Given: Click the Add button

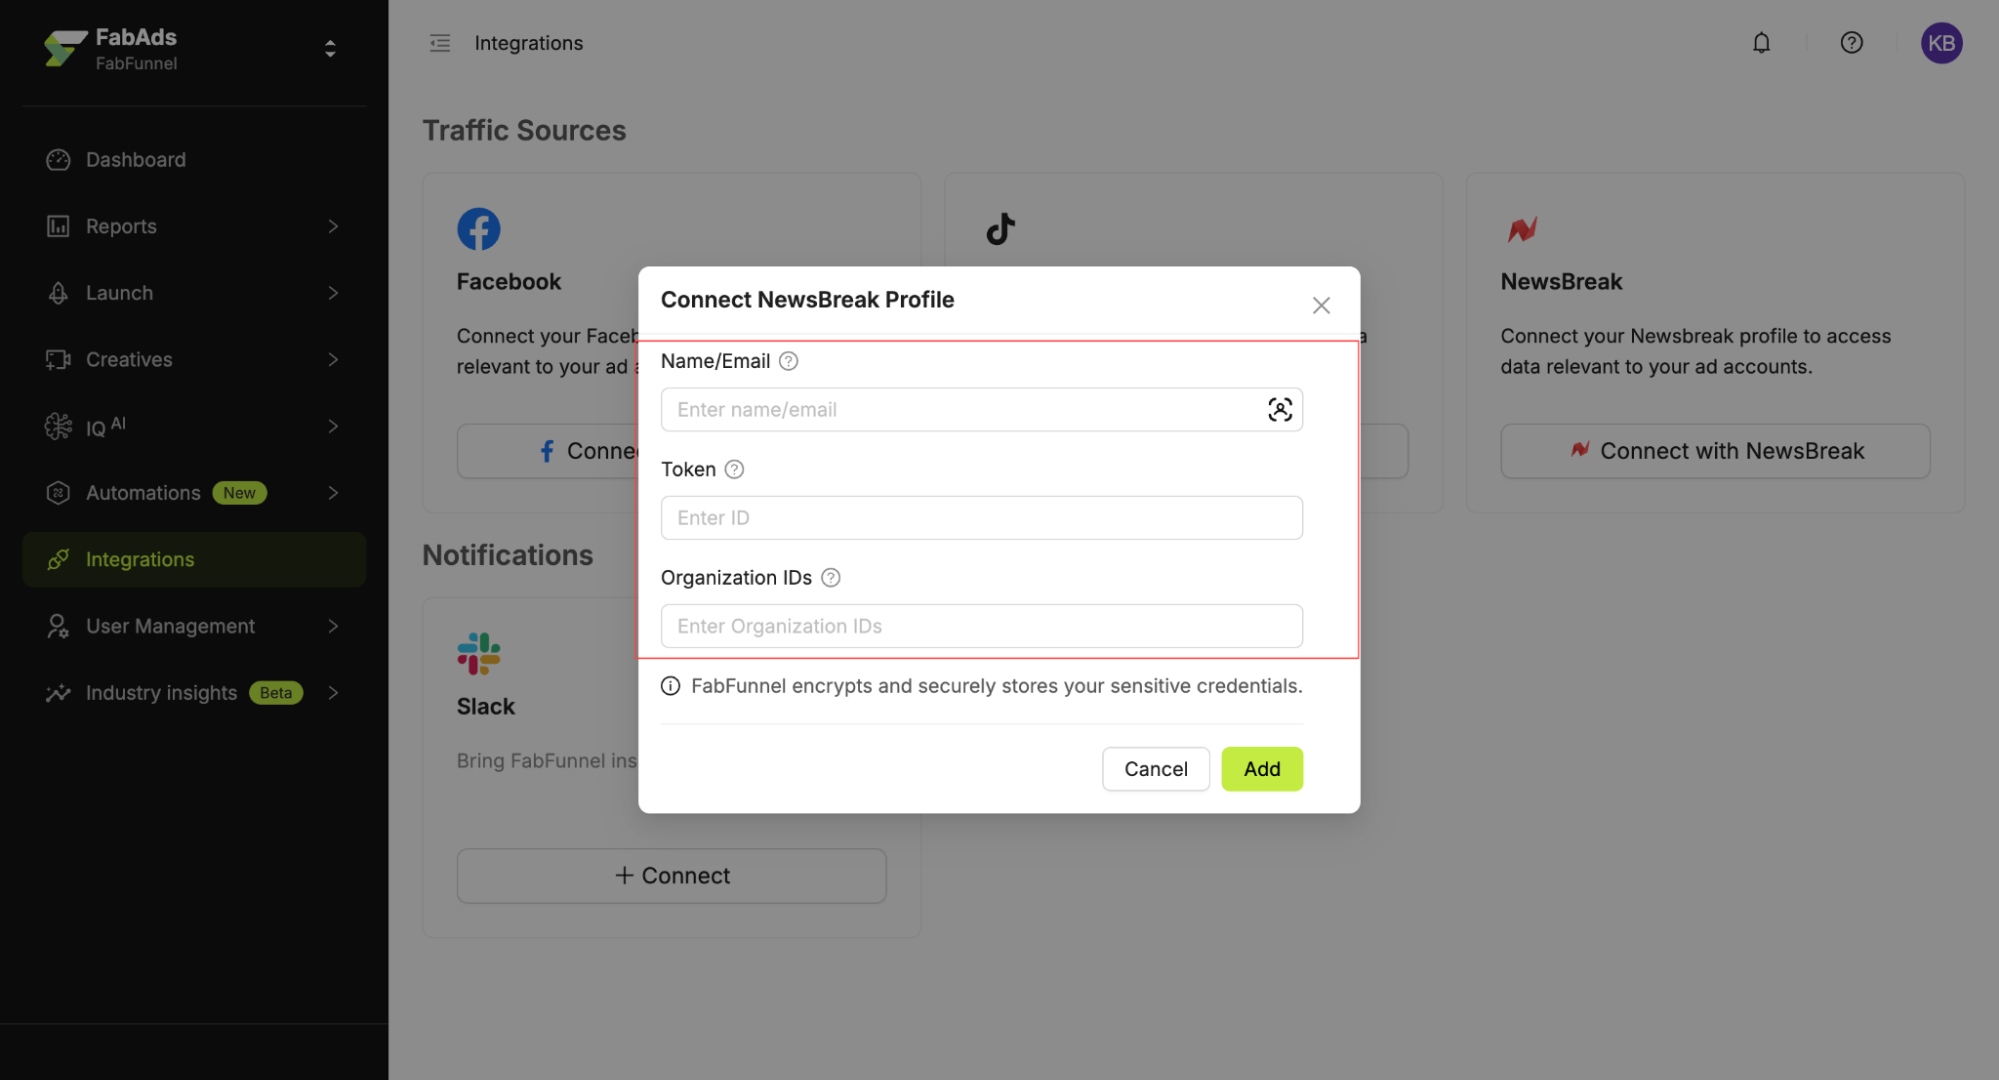Looking at the screenshot, I should click(1261, 769).
